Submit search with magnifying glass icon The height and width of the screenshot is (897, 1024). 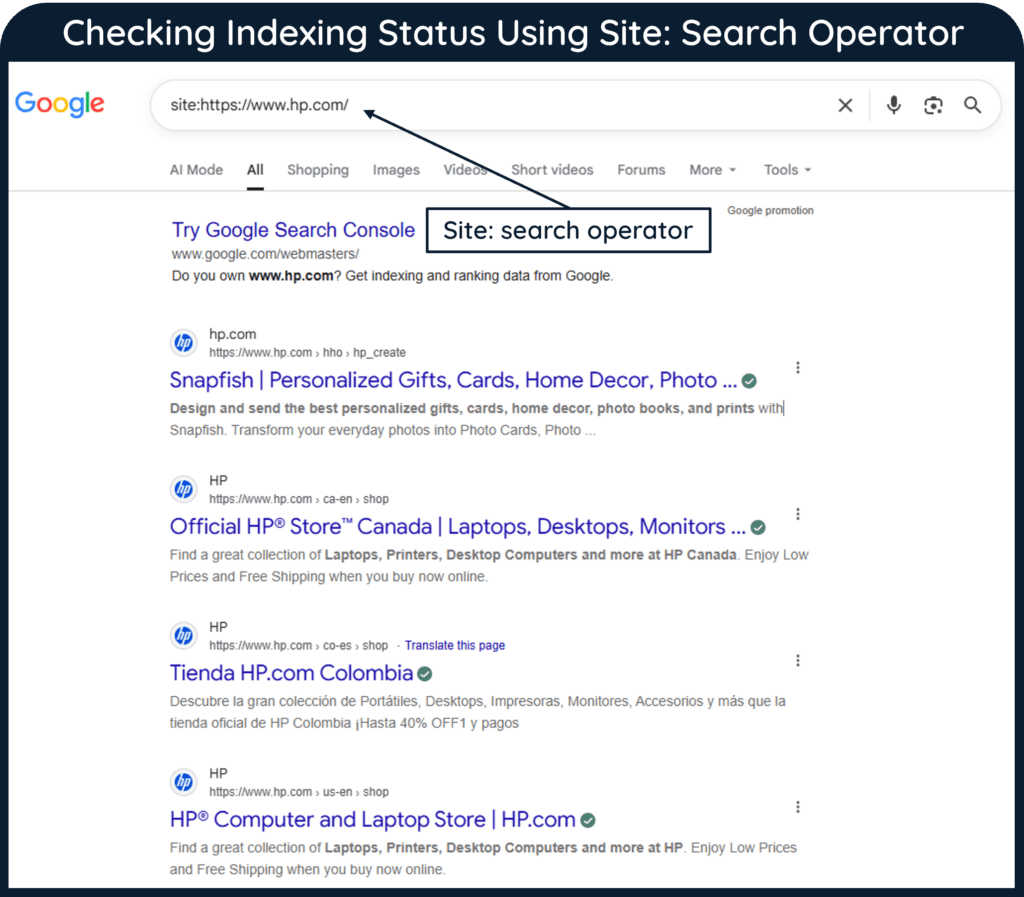(972, 105)
